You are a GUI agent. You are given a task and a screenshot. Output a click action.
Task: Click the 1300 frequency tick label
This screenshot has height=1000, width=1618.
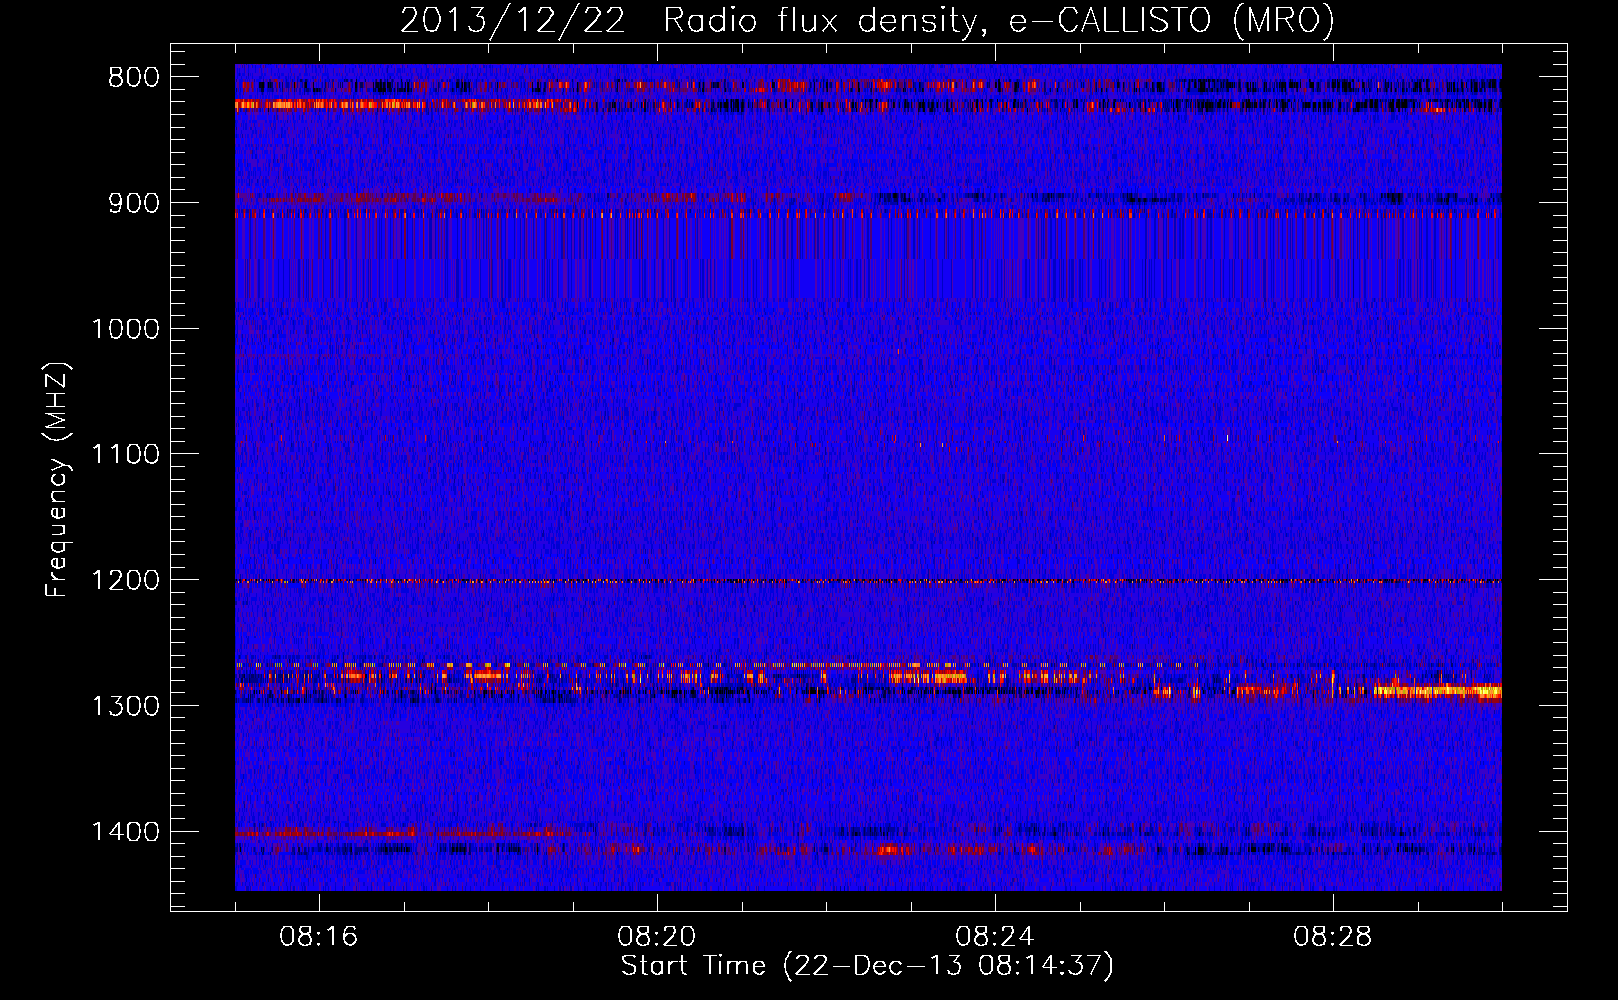125,706
